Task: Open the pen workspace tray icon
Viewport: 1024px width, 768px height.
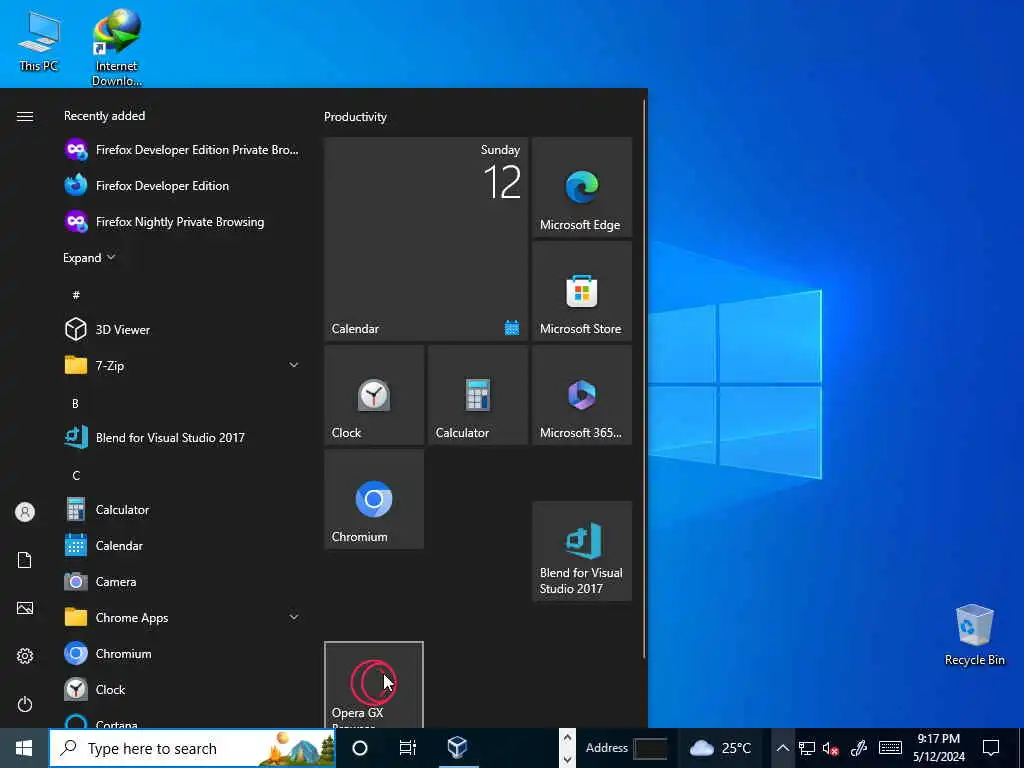Action: pyautogui.click(x=859, y=748)
